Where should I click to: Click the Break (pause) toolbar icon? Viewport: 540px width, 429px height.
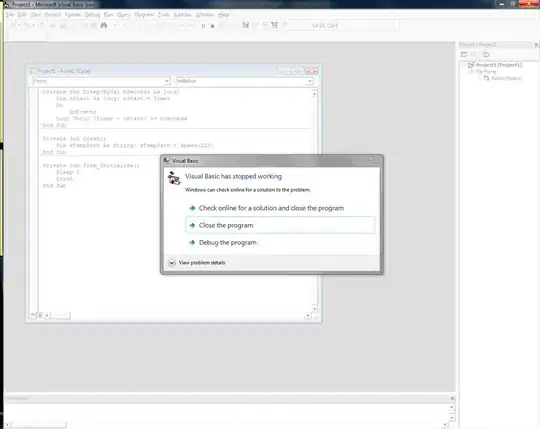[x=203, y=26]
